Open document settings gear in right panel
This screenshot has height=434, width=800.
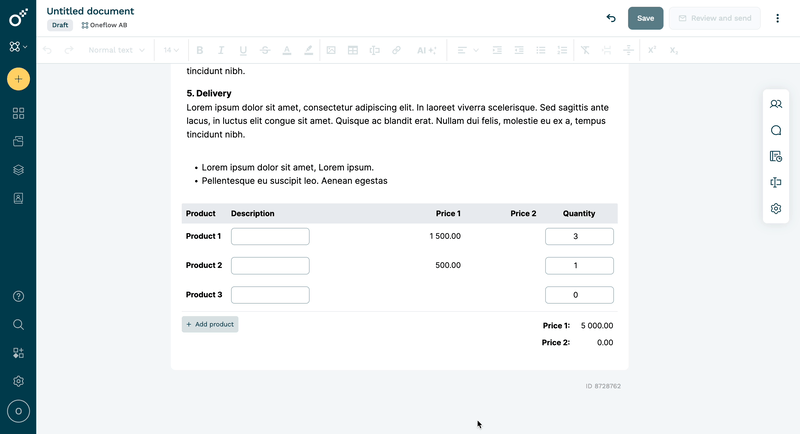point(776,209)
